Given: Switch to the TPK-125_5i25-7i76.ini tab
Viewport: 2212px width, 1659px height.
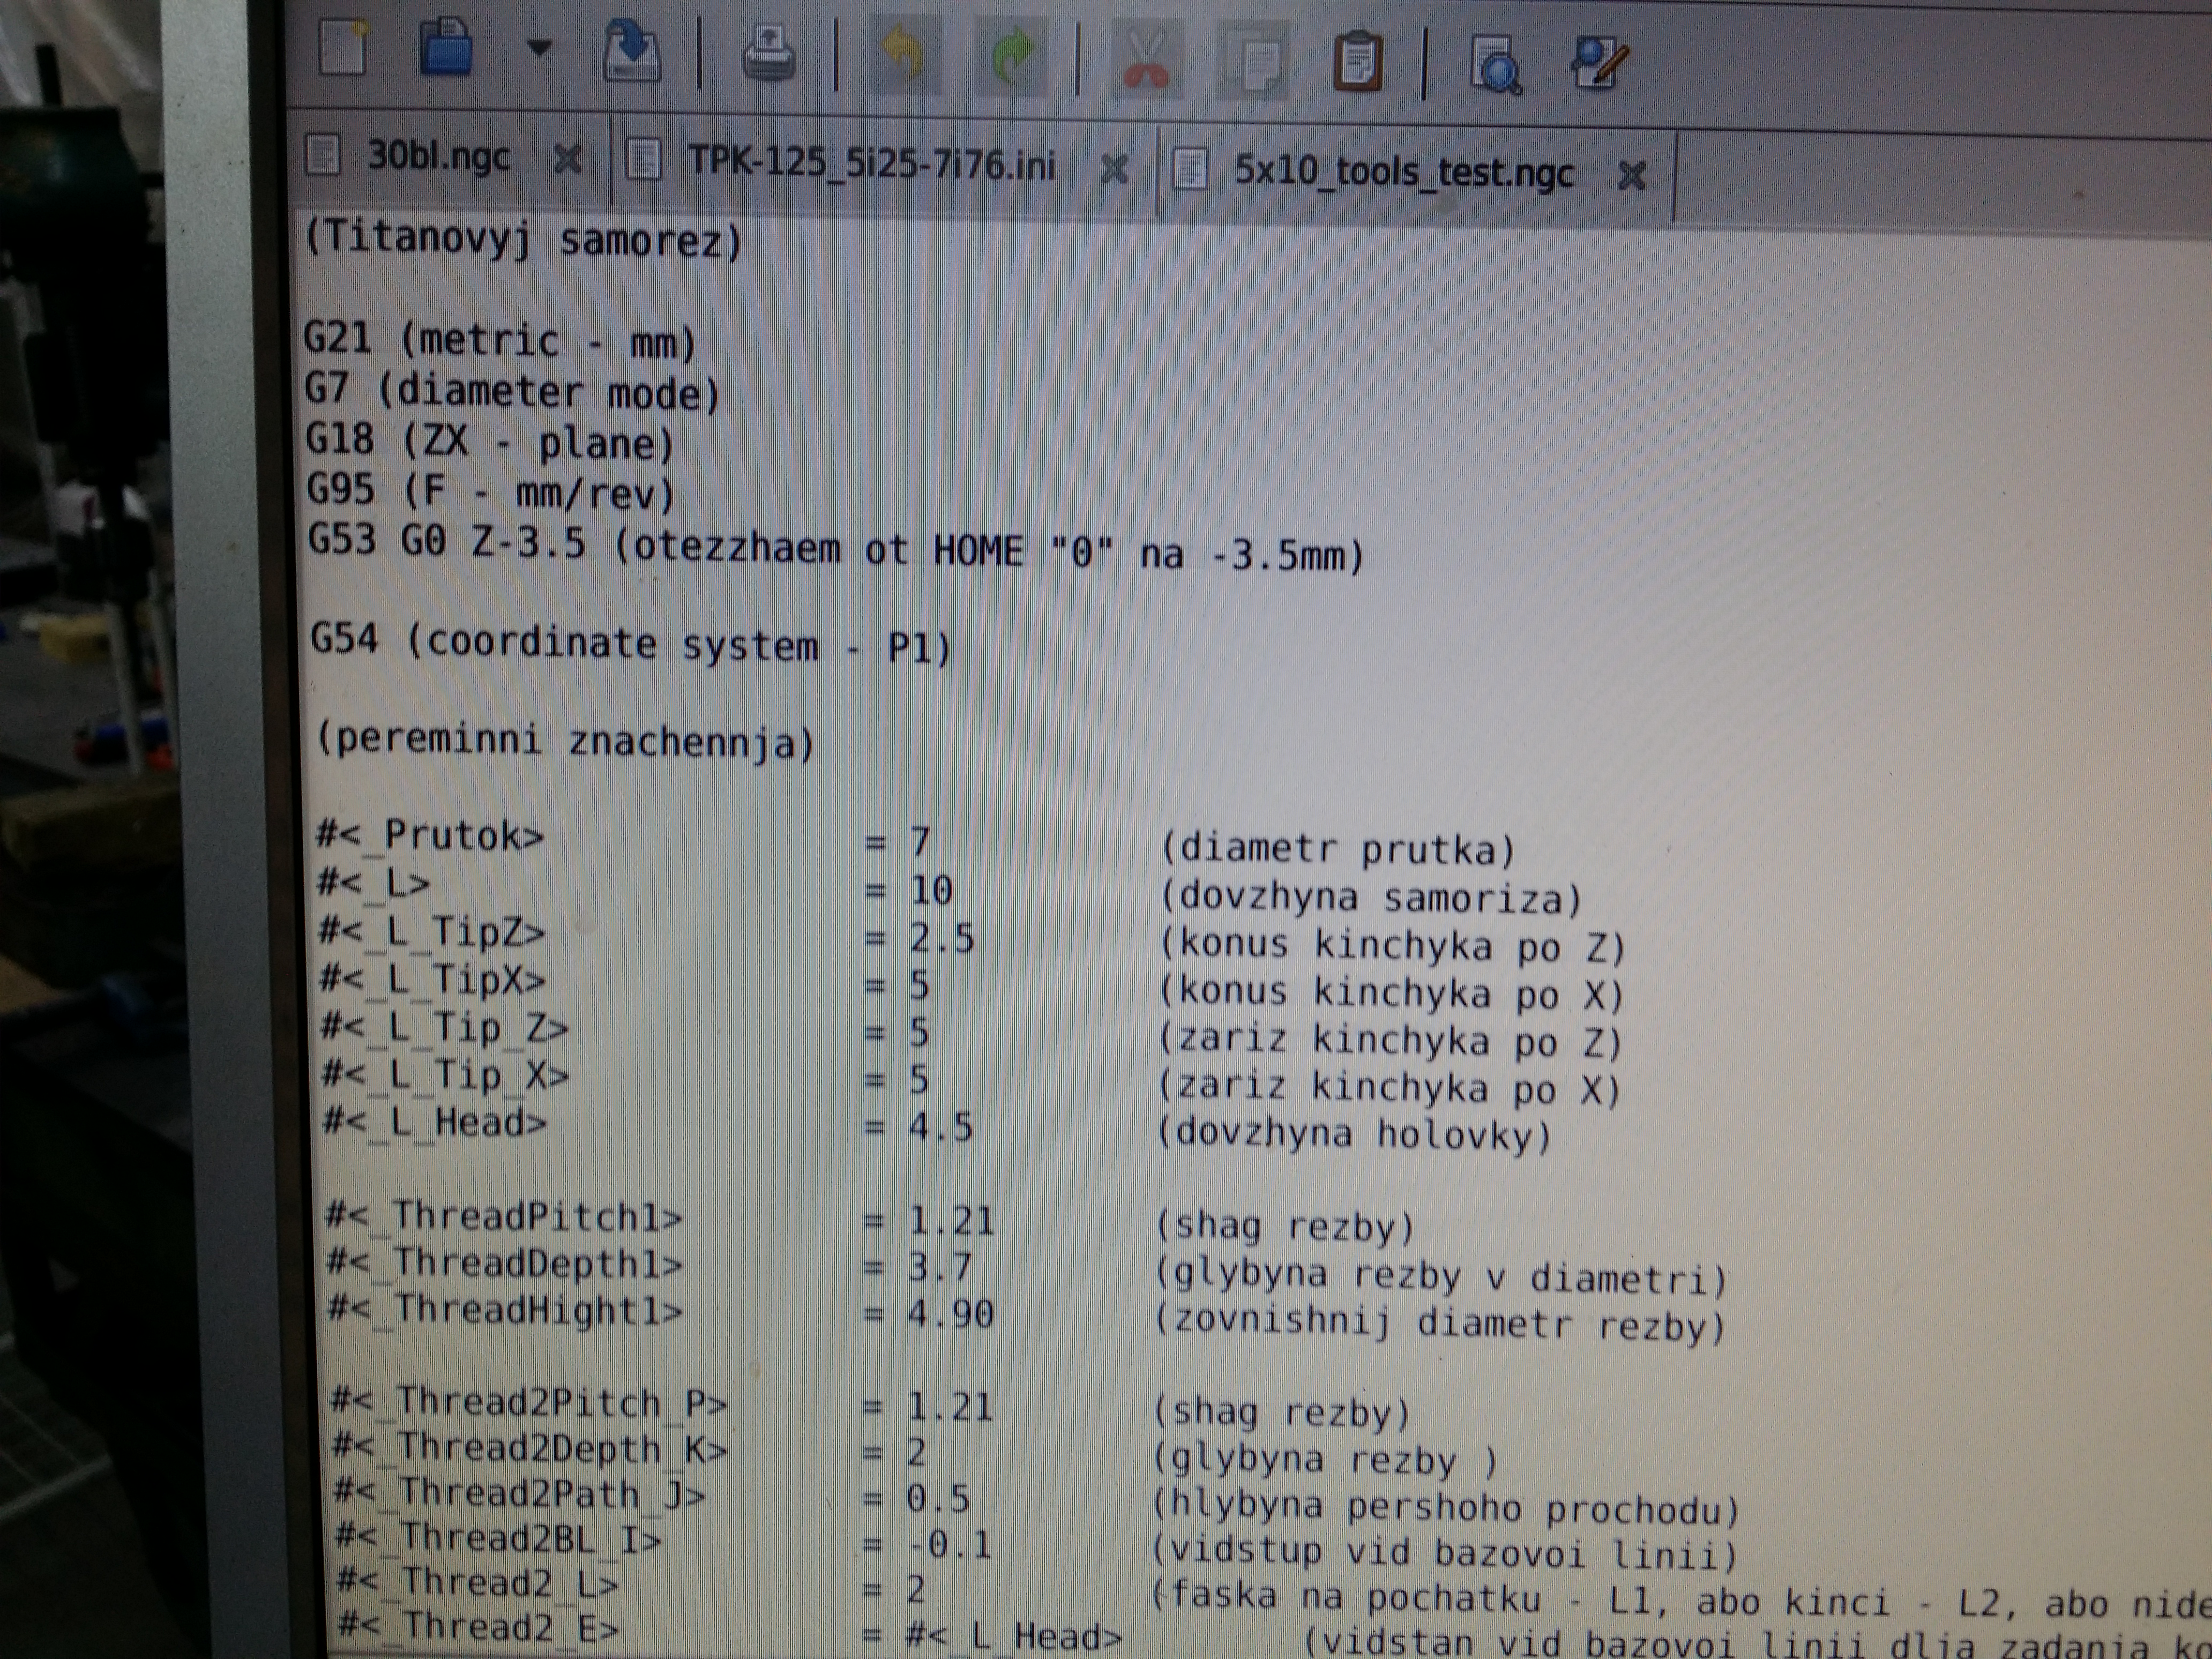Looking at the screenshot, I should pos(870,163).
